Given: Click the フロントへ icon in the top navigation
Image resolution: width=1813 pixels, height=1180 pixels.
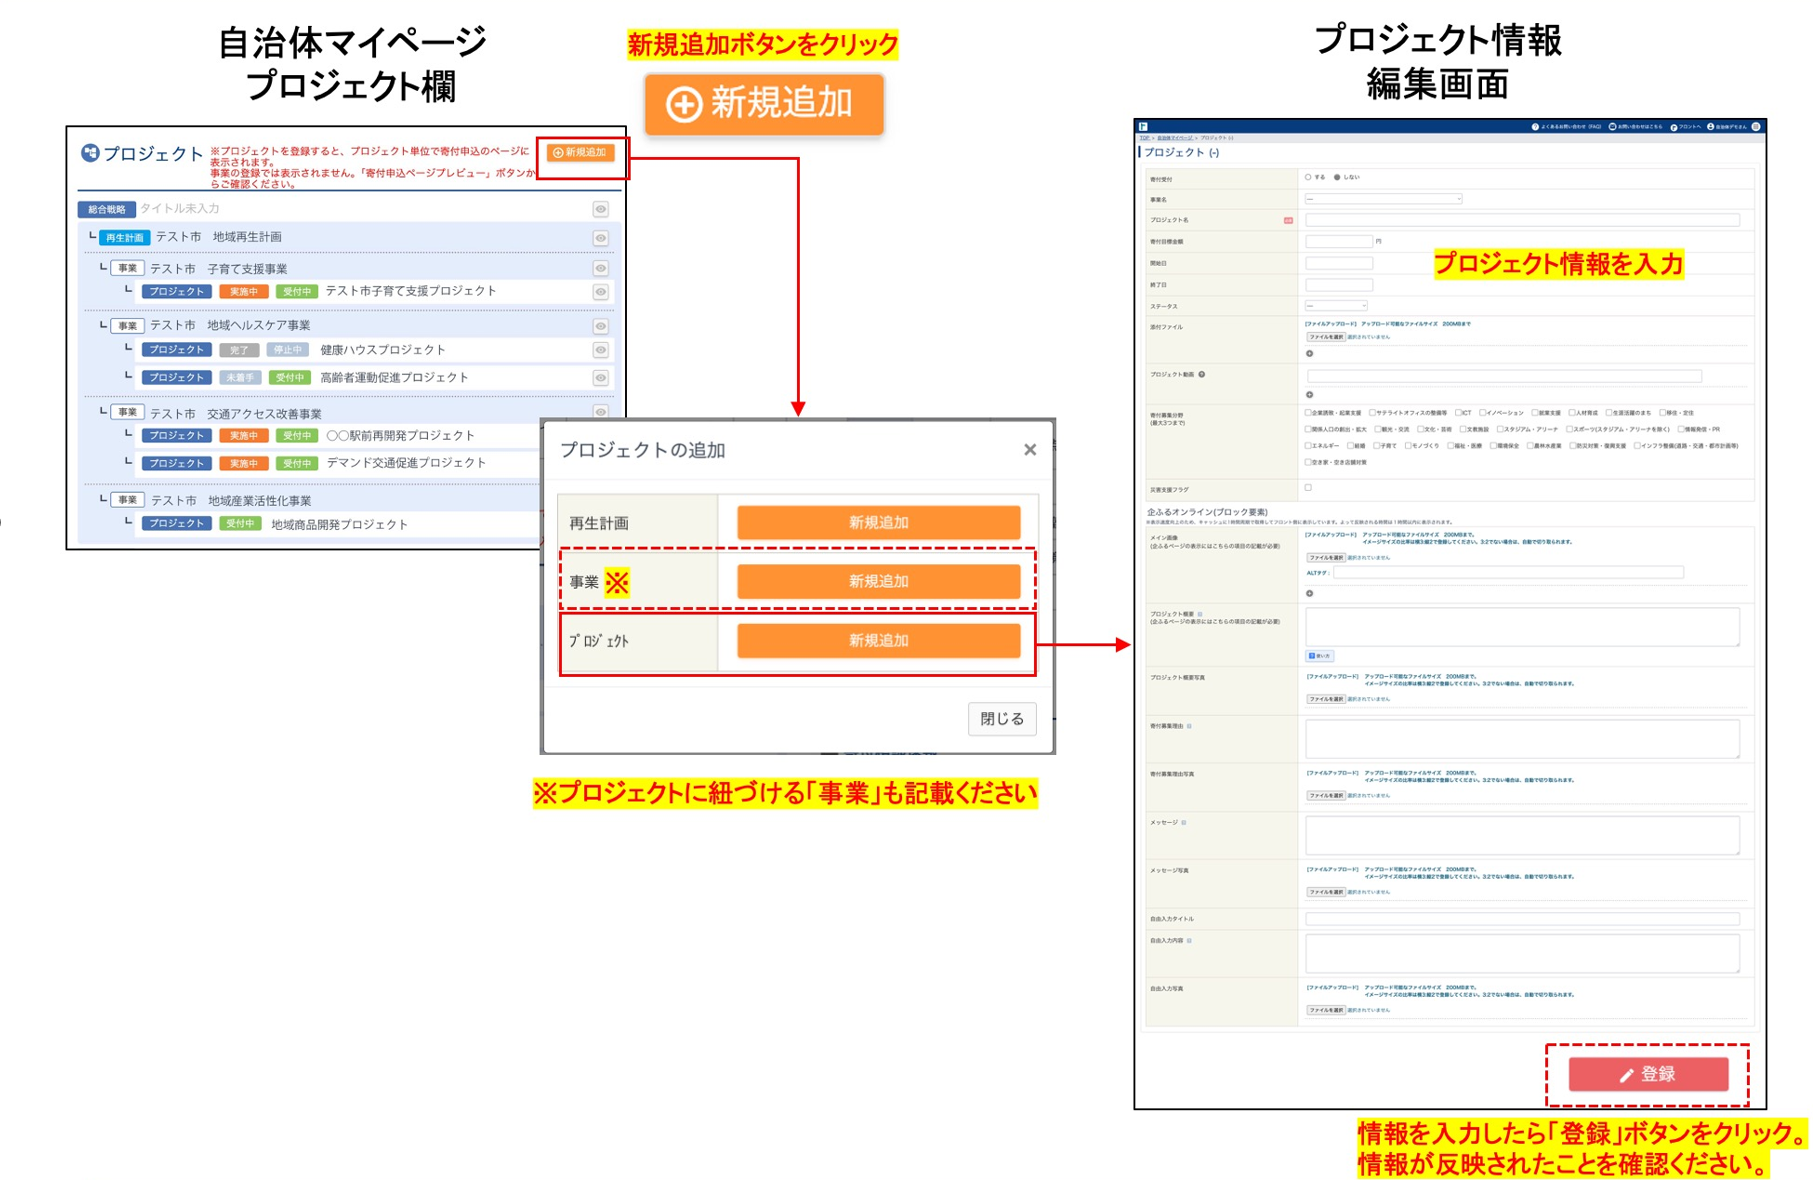Looking at the screenshot, I should [1673, 127].
